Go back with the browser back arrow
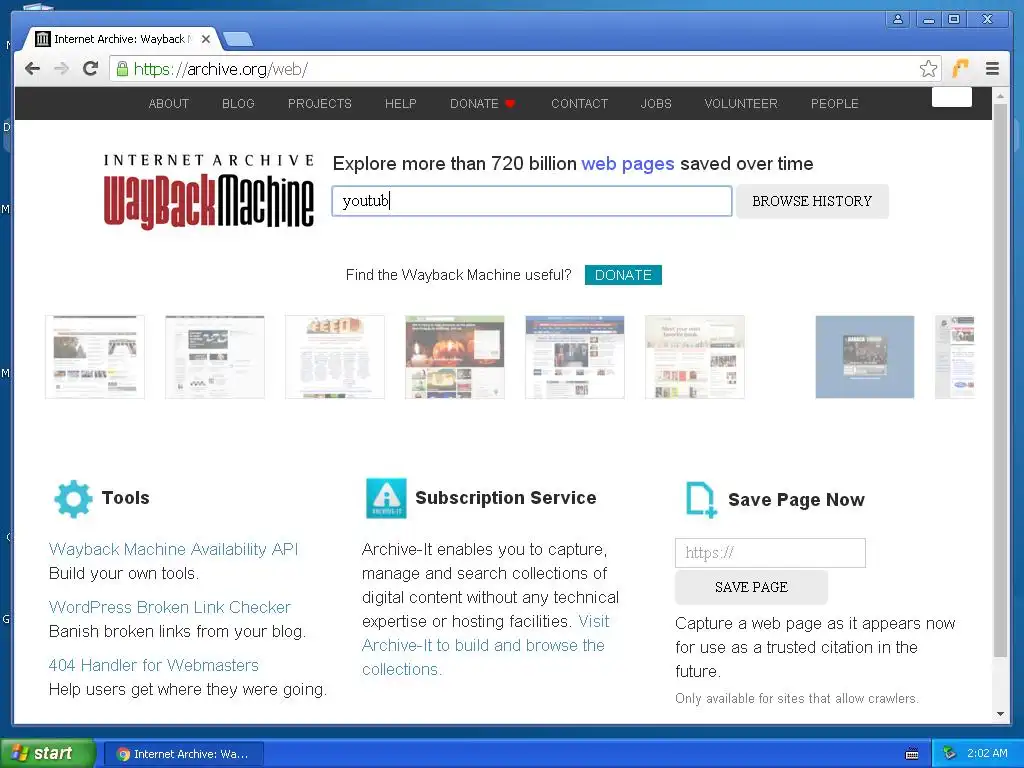The width and height of the screenshot is (1024, 768). pos(32,69)
